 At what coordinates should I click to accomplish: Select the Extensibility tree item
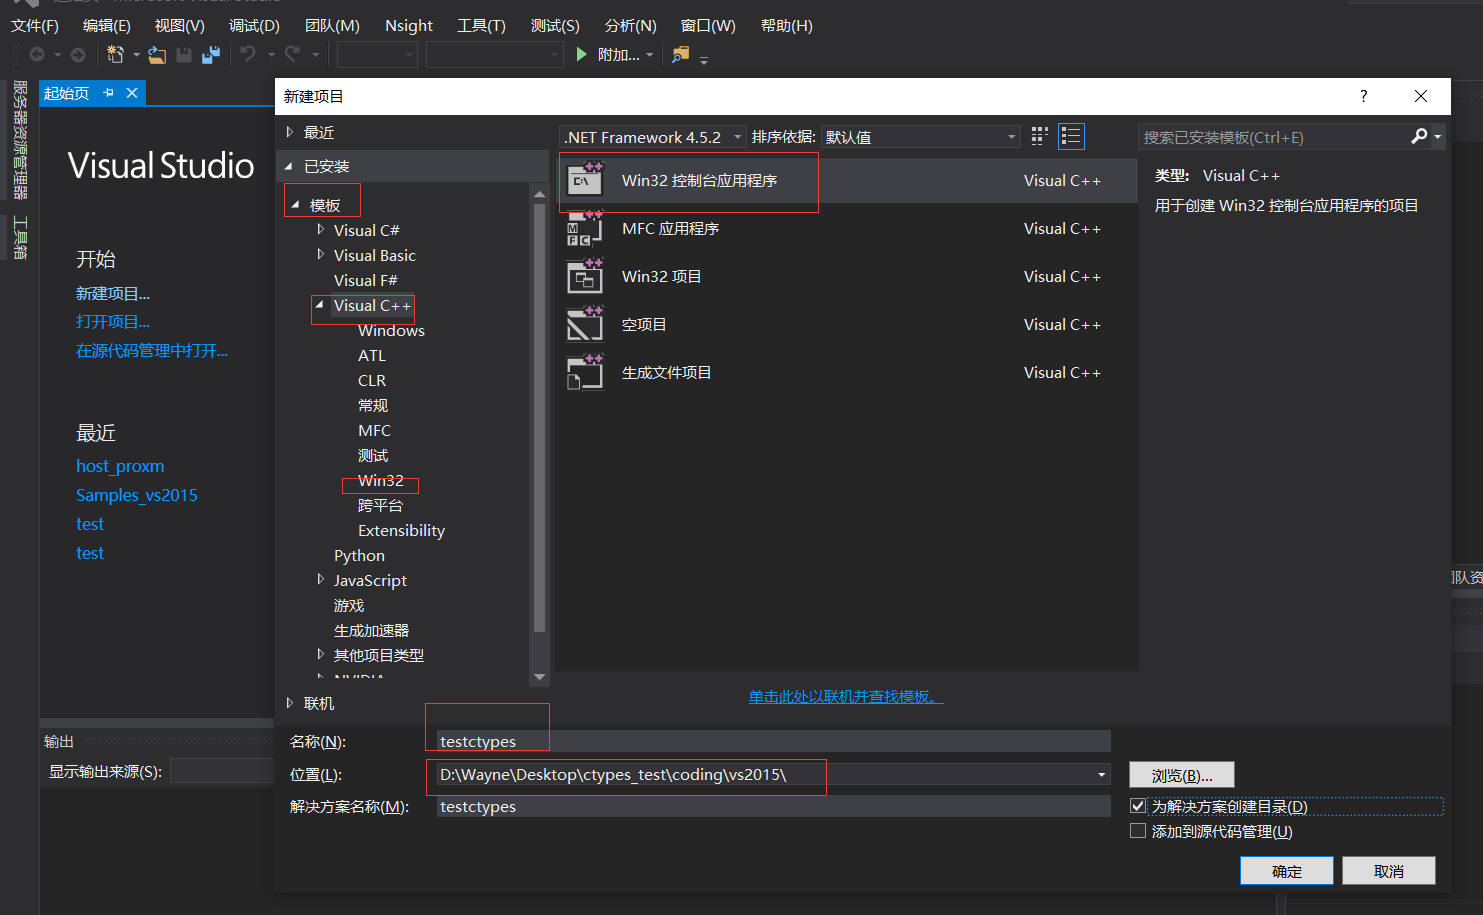tap(401, 530)
